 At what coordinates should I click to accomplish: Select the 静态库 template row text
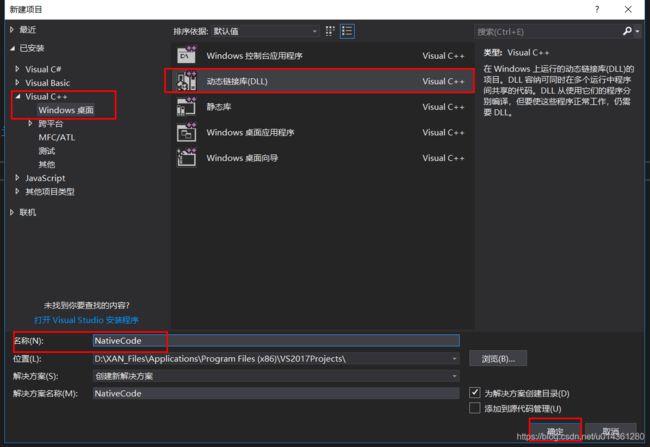click(219, 107)
